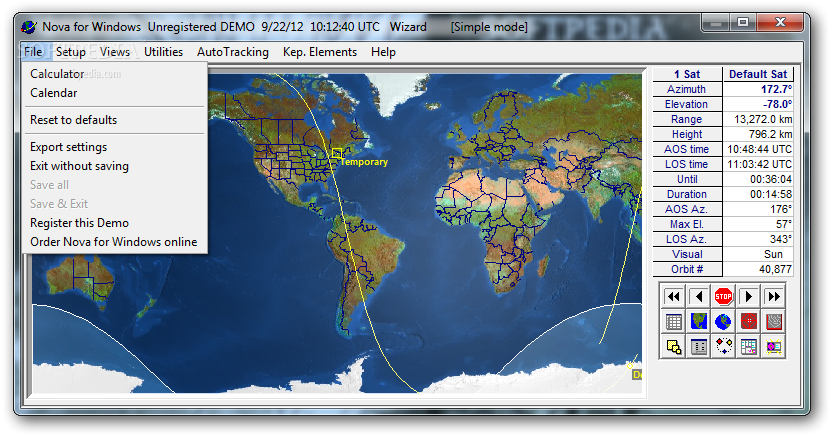Click the azimuth value 172.7°
This screenshot has height=436, width=831.
coord(758,89)
